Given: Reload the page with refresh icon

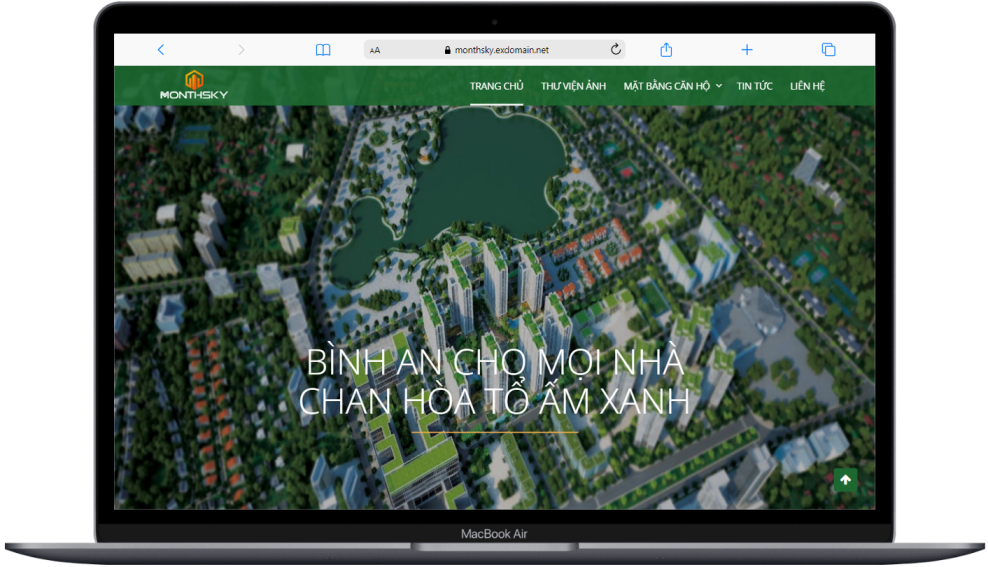Looking at the screenshot, I should (616, 49).
